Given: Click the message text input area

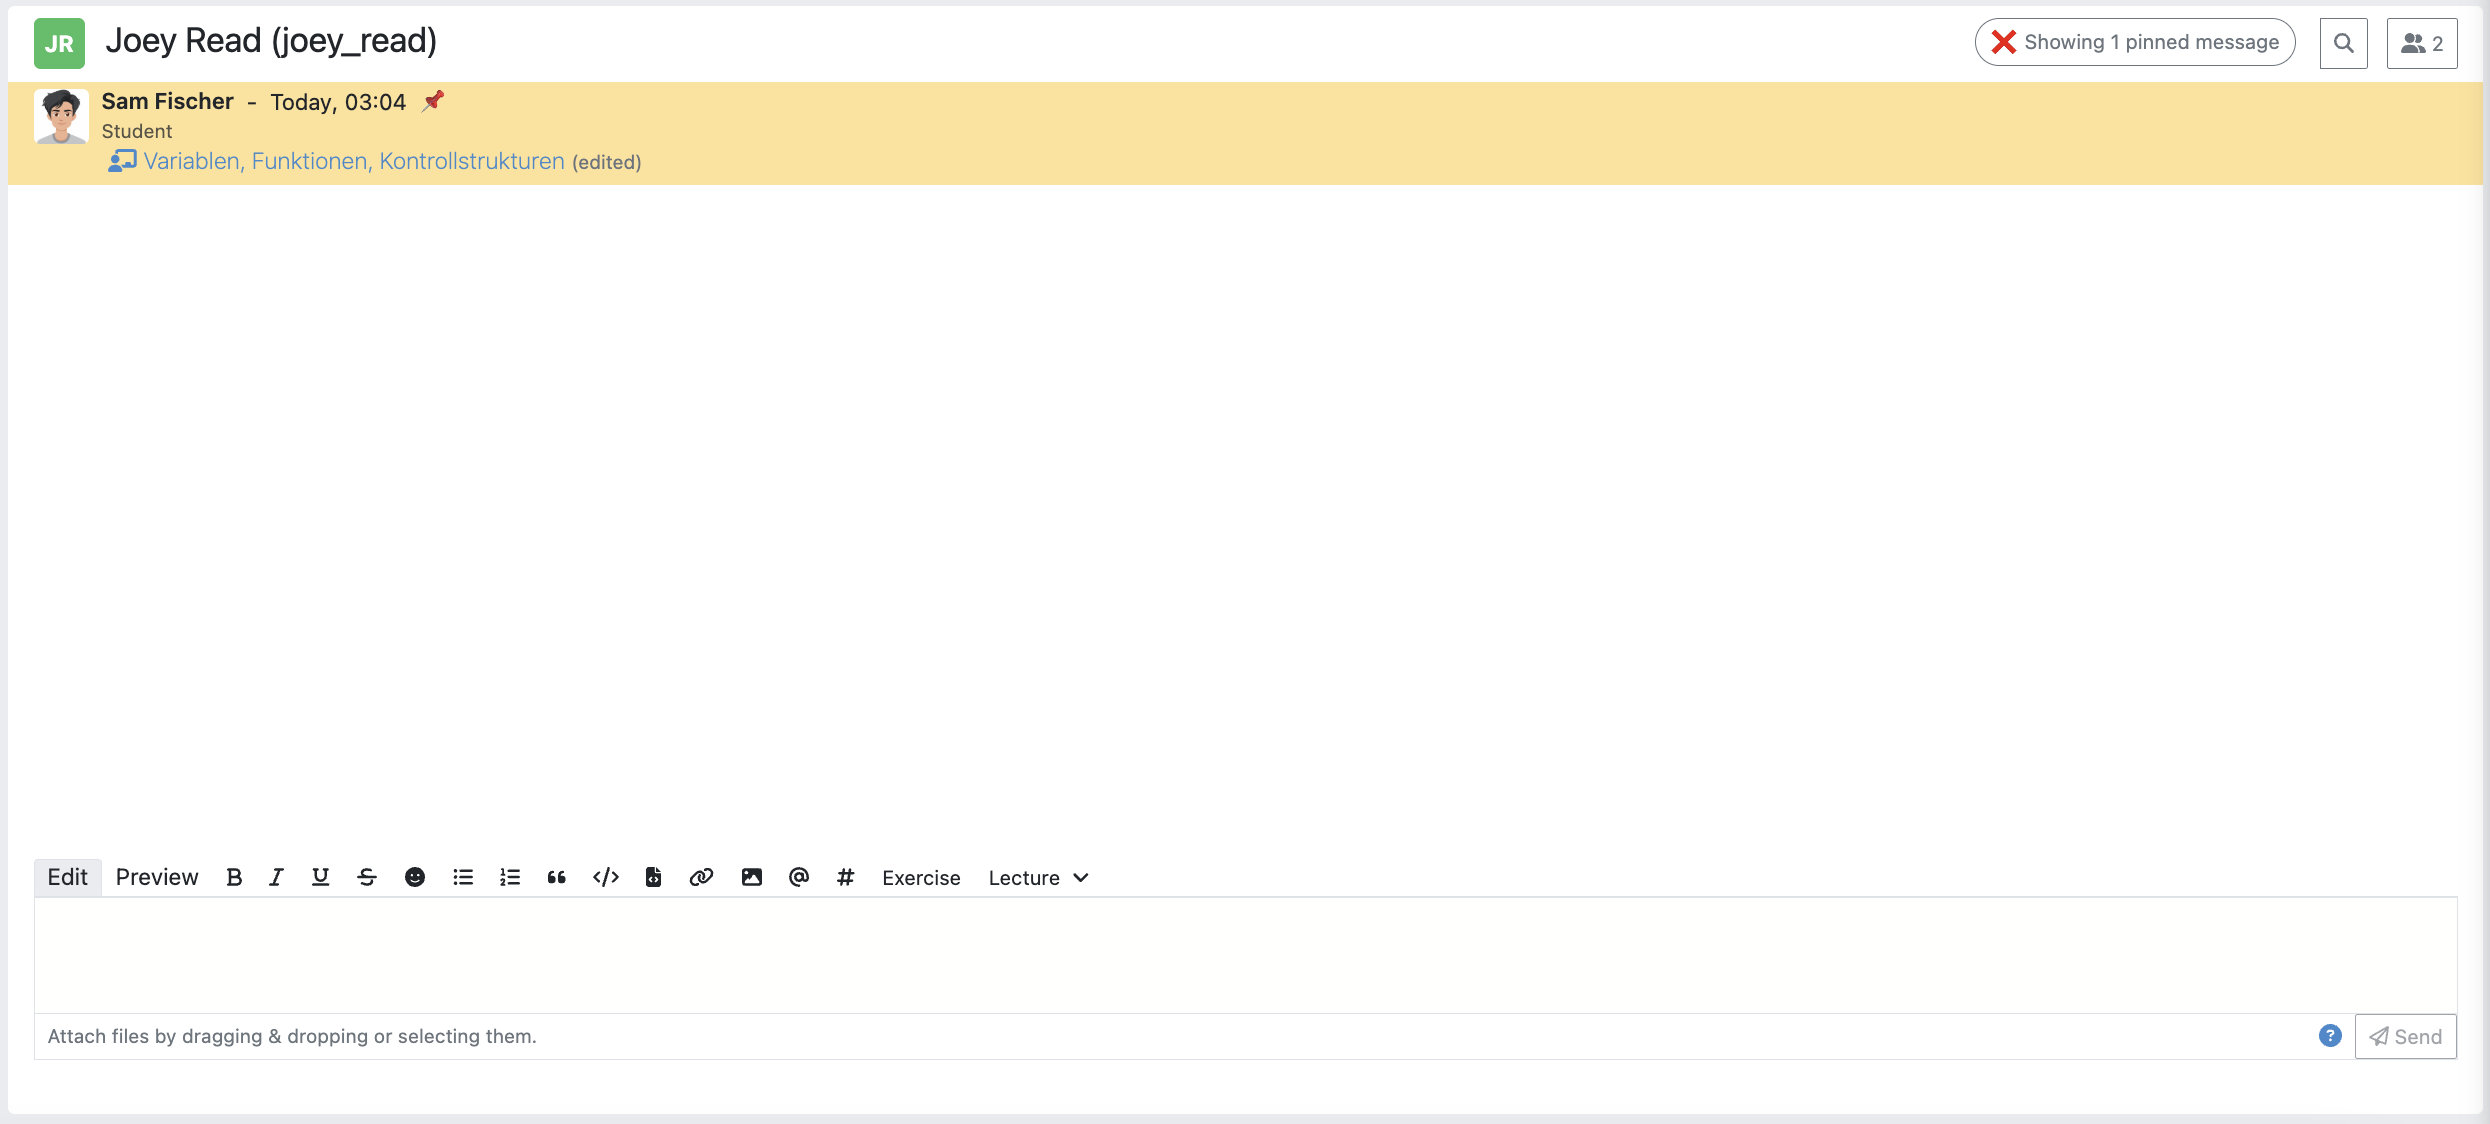Looking at the screenshot, I should [x=1244, y=954].
